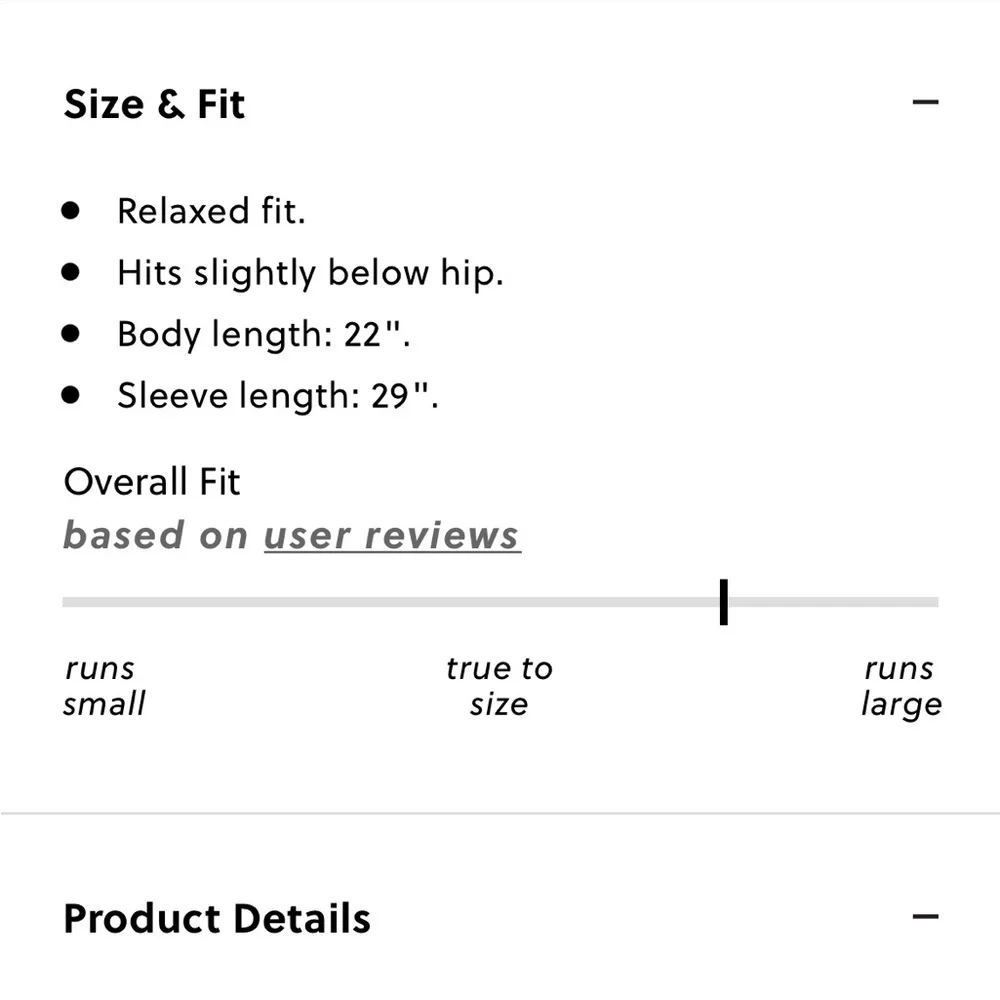Open the user reviews link
Viewport: 1000px width, 1000px height.
coord(392,536)
